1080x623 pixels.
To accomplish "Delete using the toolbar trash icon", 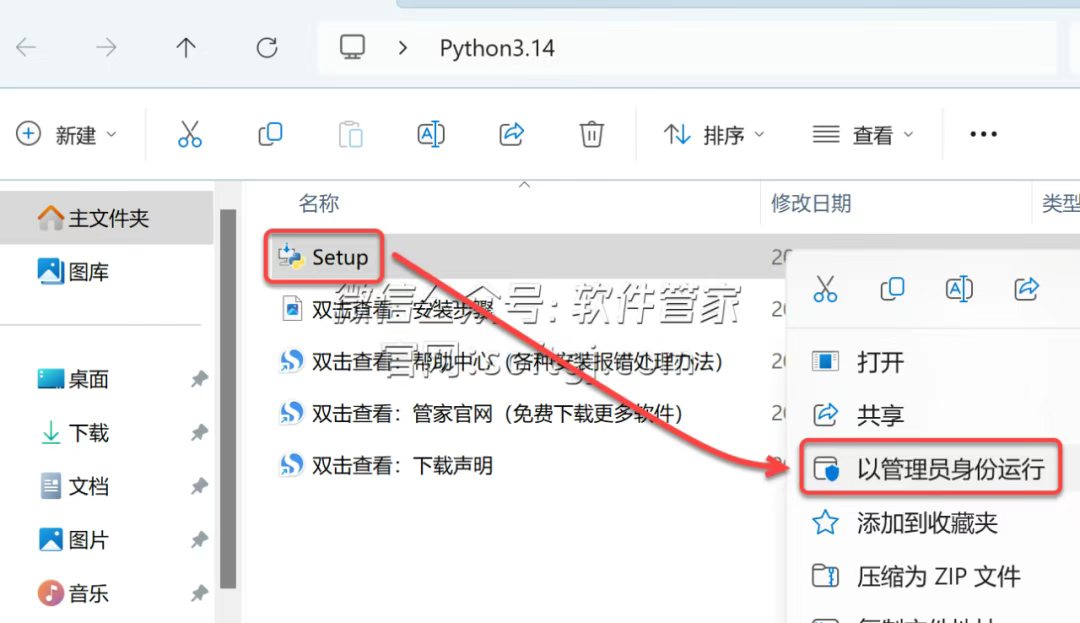I will pos(591,134).
